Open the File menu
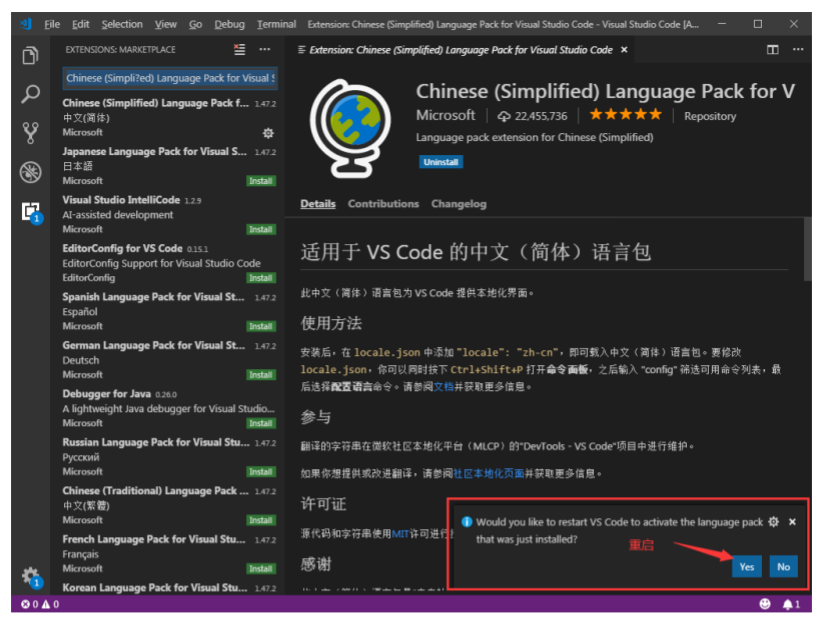This screenshot has width=820, height=620. pos(52,25)
